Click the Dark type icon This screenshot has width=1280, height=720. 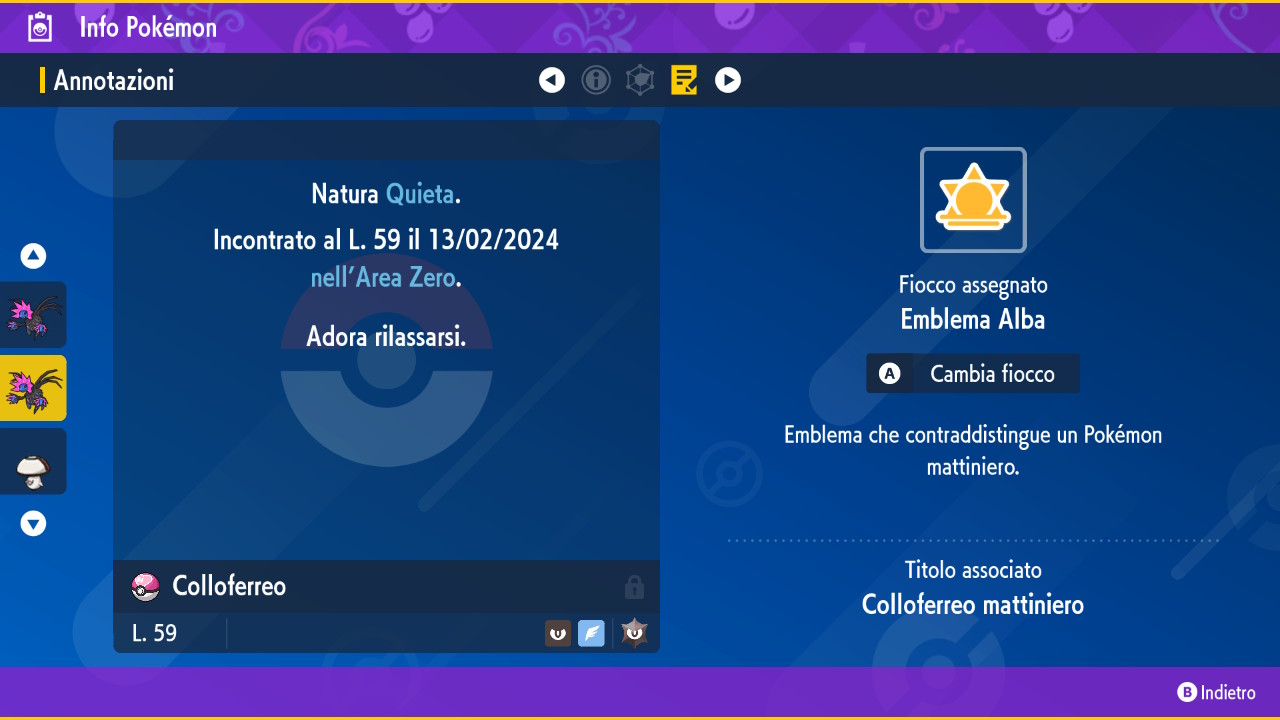[558, 633]
